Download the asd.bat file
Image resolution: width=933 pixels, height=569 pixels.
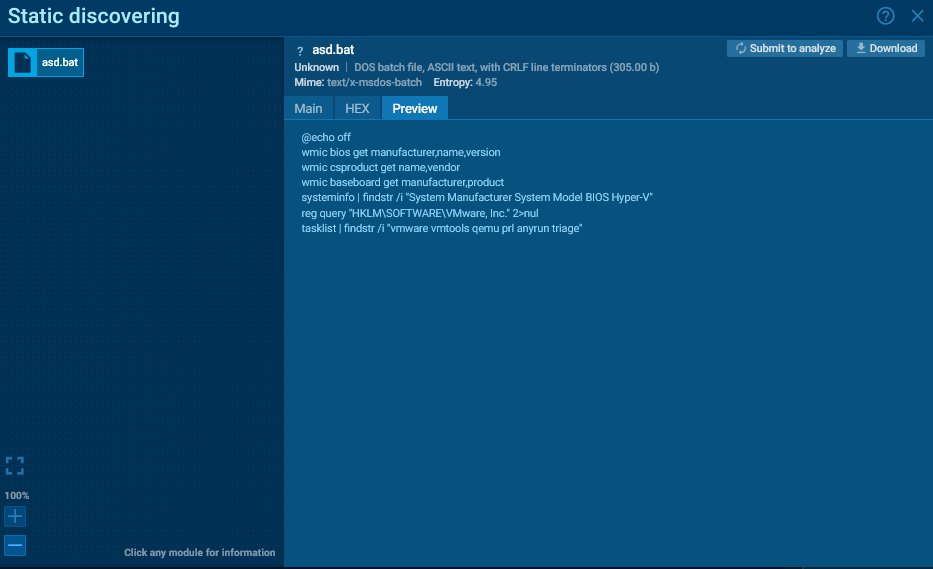click(x=886, y=48)
